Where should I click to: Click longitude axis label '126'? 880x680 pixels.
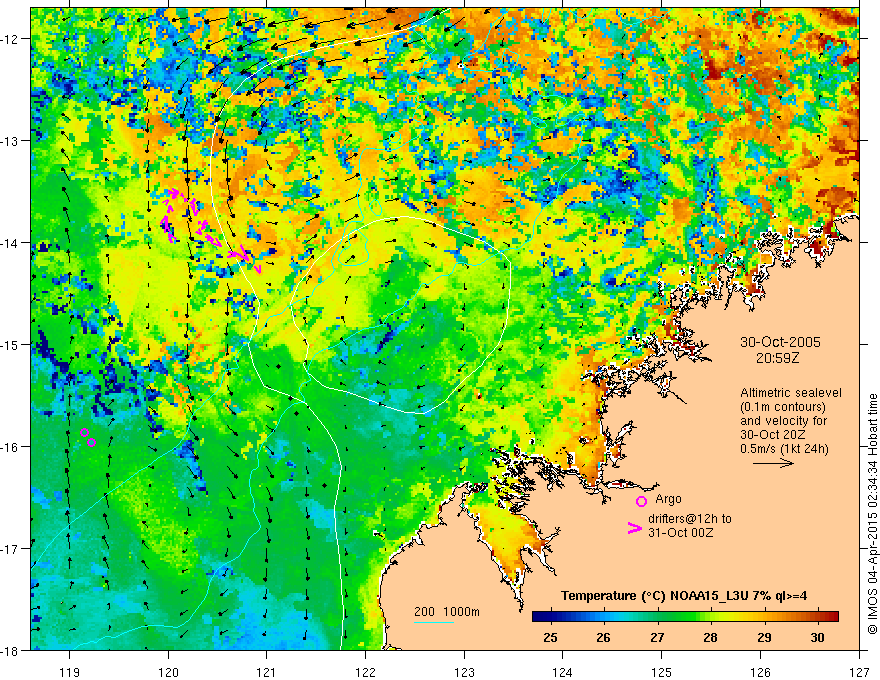click(760, 672)
